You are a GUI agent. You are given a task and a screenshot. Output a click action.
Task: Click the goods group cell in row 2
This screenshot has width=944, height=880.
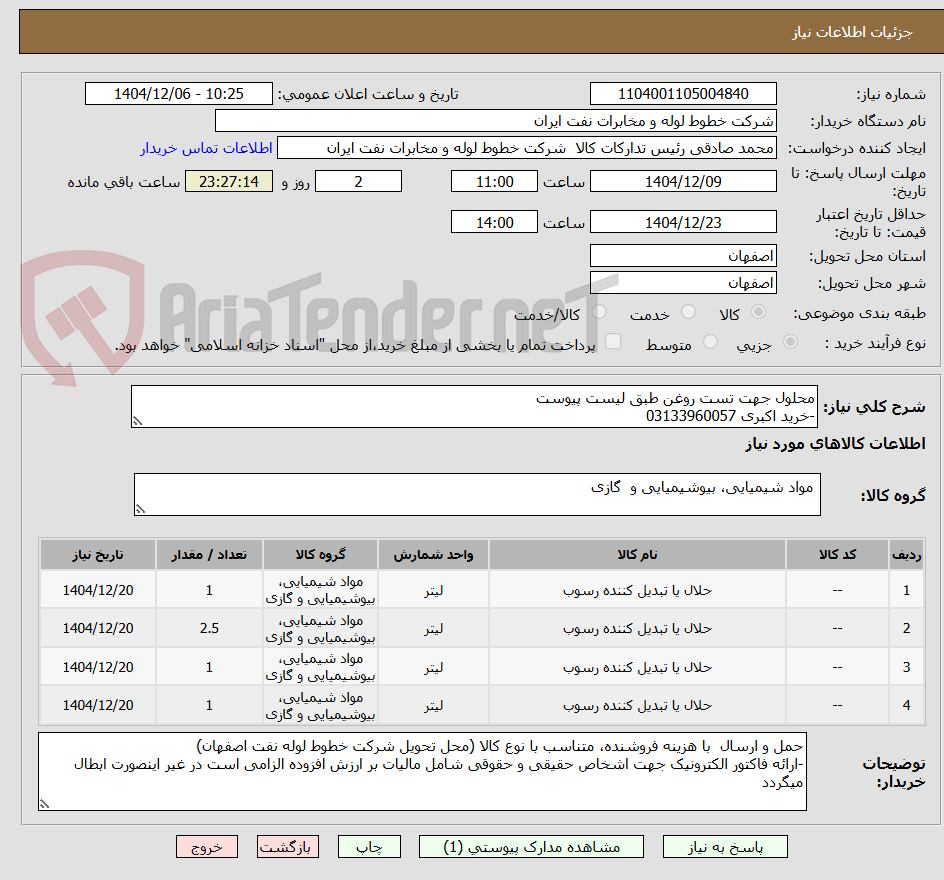pyautogui.click(x=320, y=628)
